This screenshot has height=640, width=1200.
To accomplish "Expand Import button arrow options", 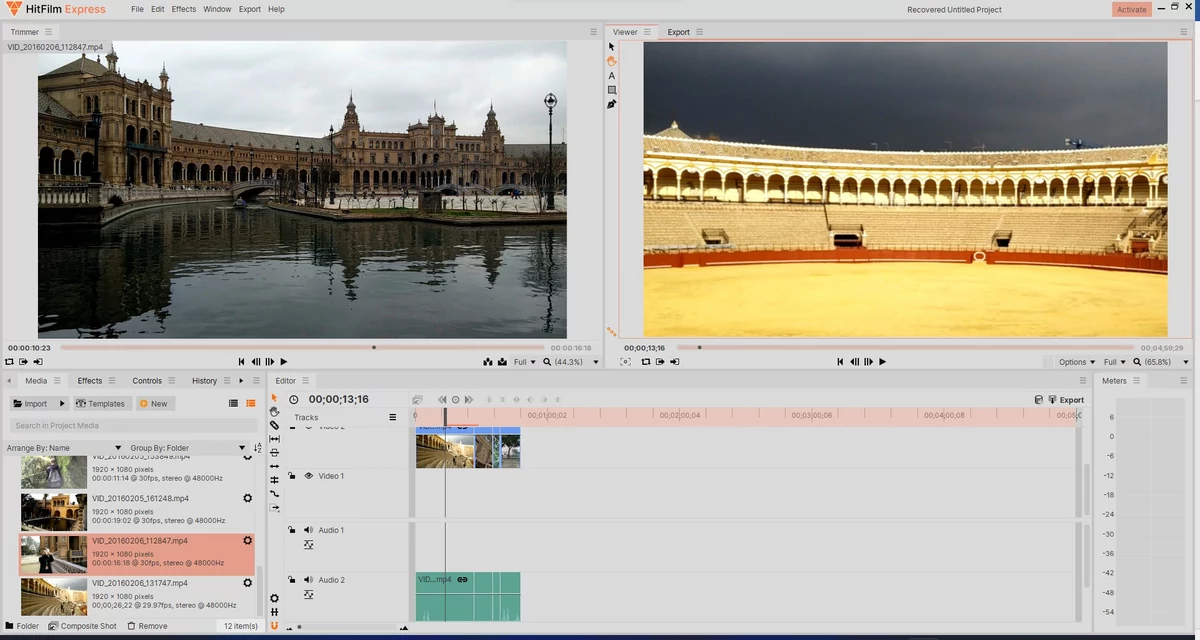I will click(x=61, y=404).
